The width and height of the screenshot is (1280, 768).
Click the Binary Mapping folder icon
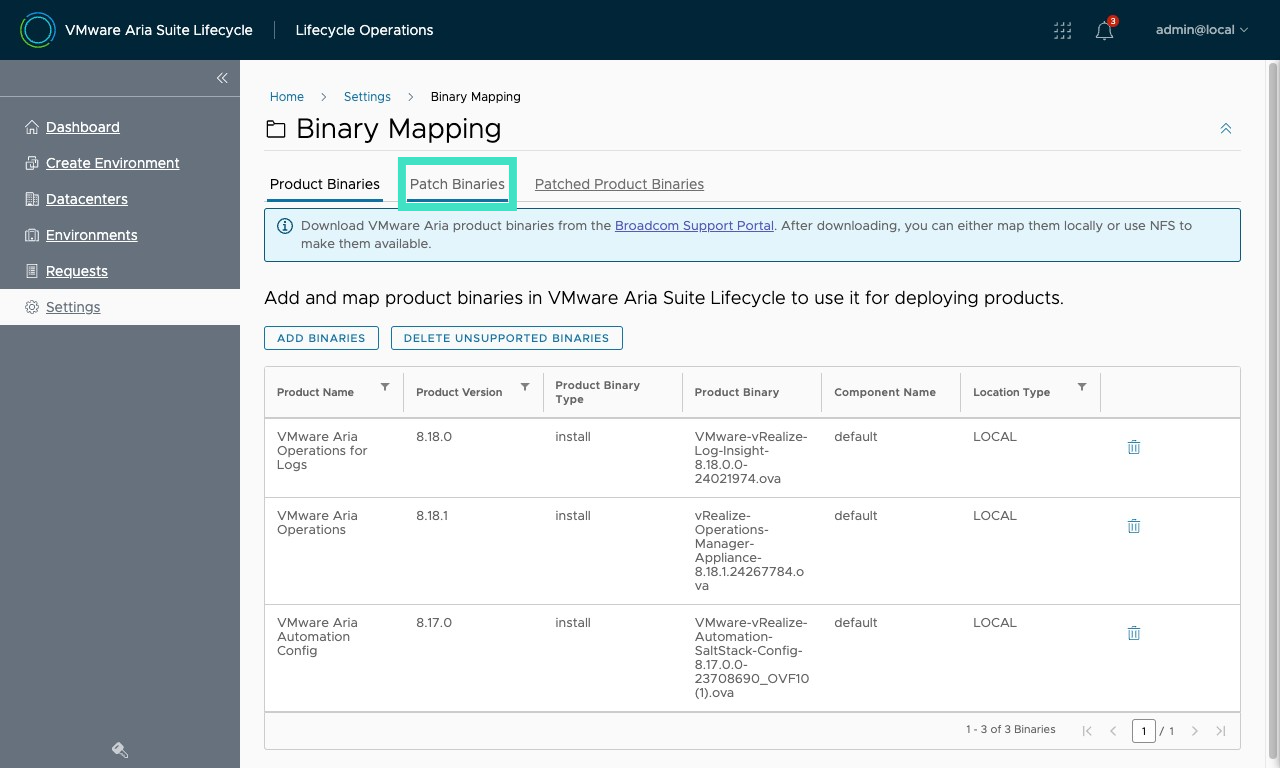click(x=275, y=129)
